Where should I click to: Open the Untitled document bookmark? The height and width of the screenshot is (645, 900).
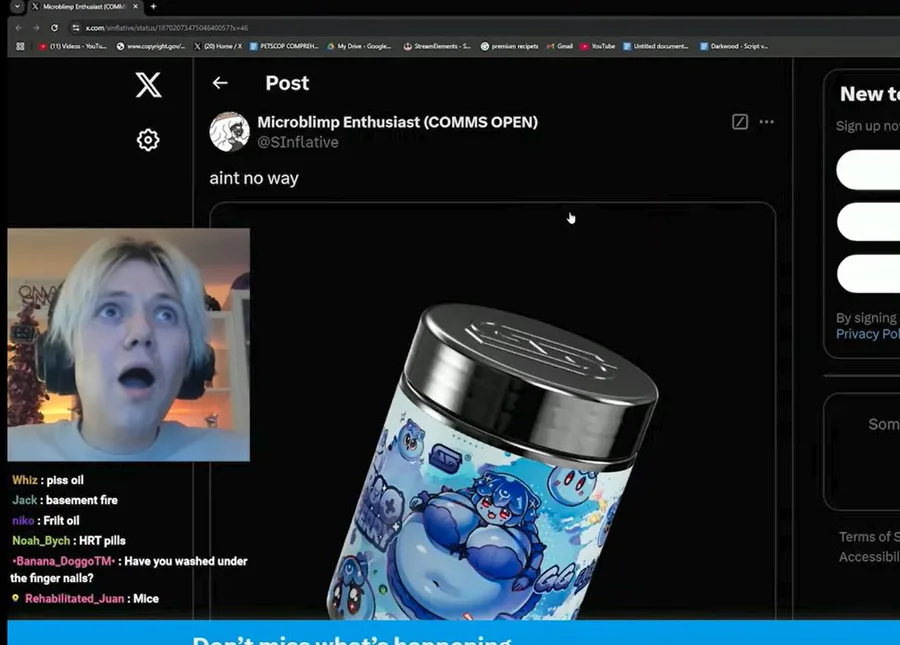[655, 46]
